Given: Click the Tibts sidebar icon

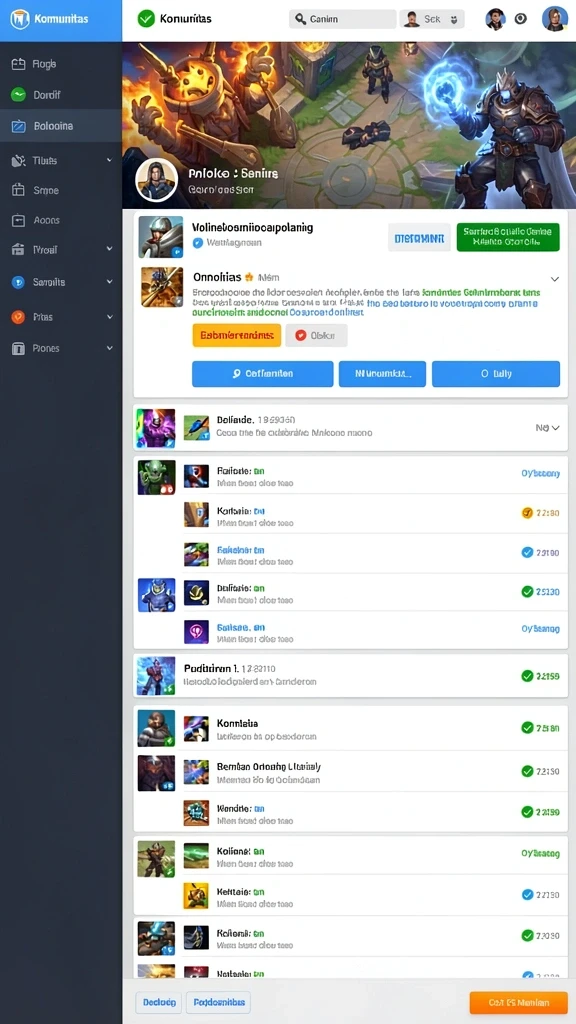Looking at the screenshot, I should (x=18, y=161).
